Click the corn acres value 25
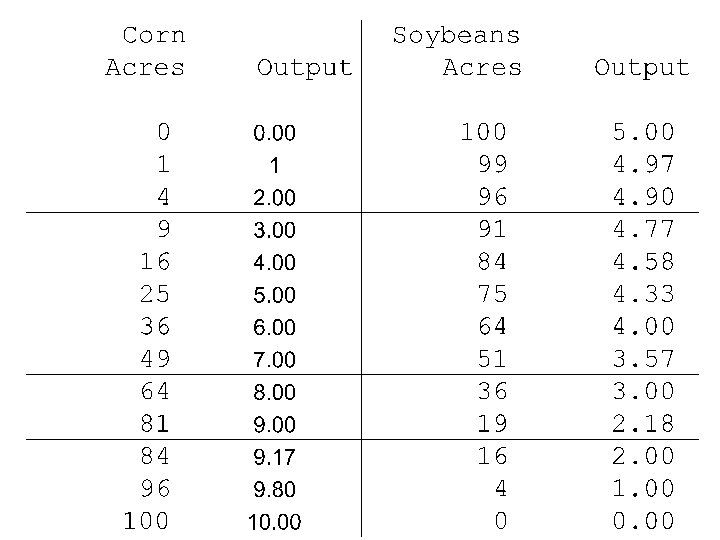The image size is (720, 540). point(156,294)
